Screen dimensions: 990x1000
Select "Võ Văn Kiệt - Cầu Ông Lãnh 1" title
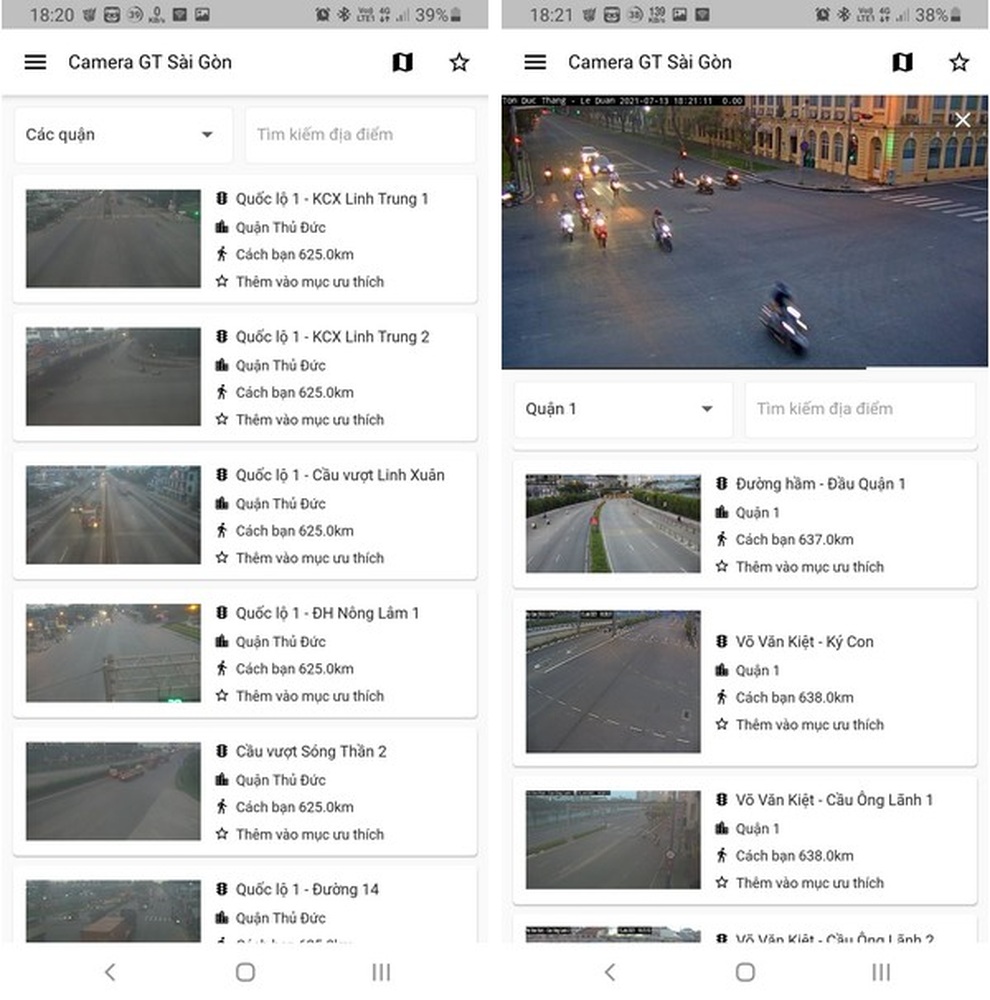click(x=834, y=800)
